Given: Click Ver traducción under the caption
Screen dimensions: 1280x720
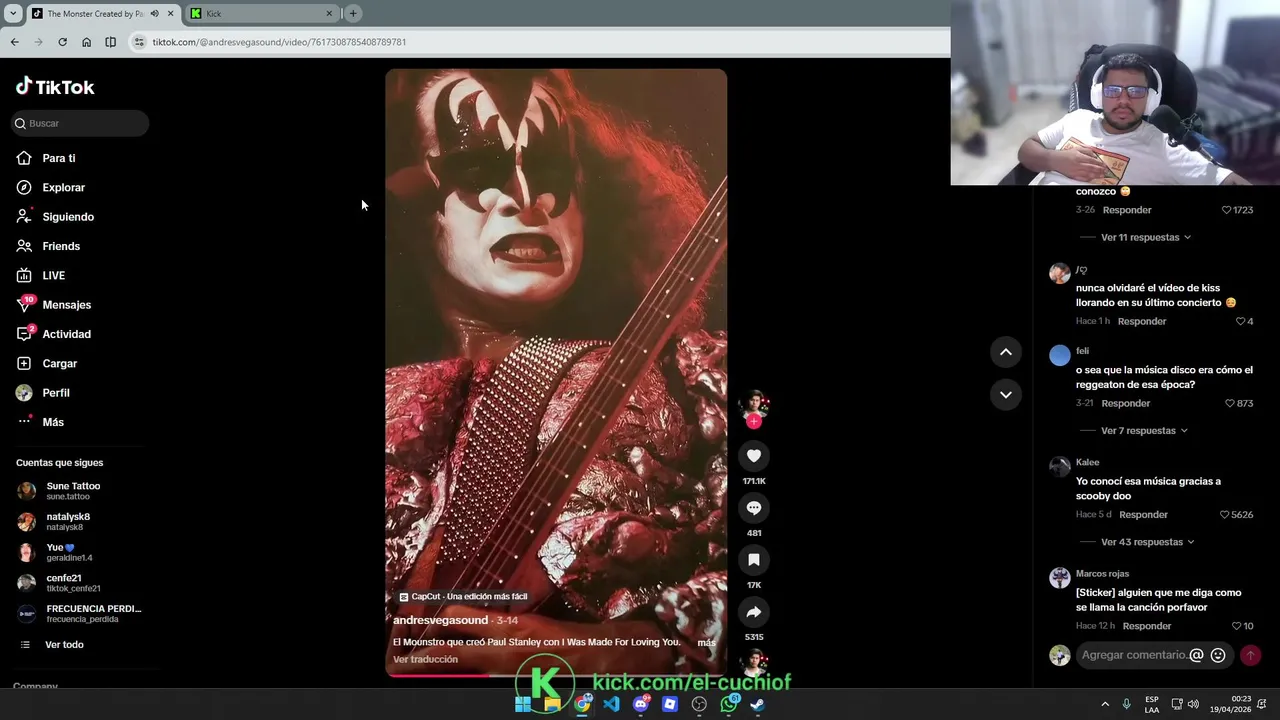Looking at the screenshot, I should pos(425,660).
